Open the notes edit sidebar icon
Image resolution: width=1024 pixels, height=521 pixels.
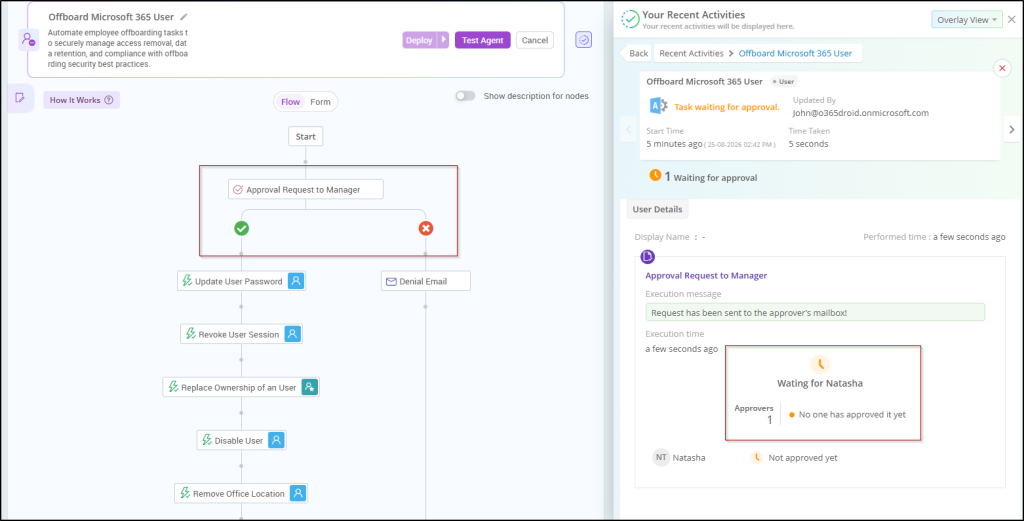click(x=20, y=98)
